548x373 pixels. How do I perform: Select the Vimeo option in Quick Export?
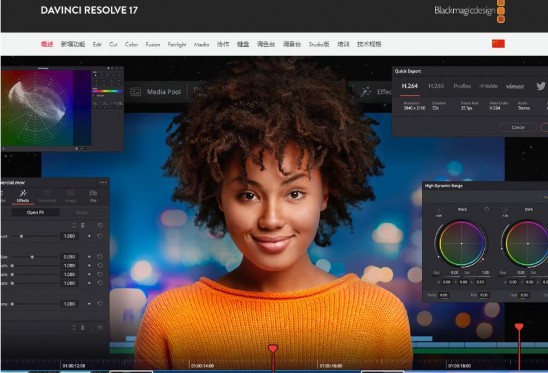pos(515,86)
